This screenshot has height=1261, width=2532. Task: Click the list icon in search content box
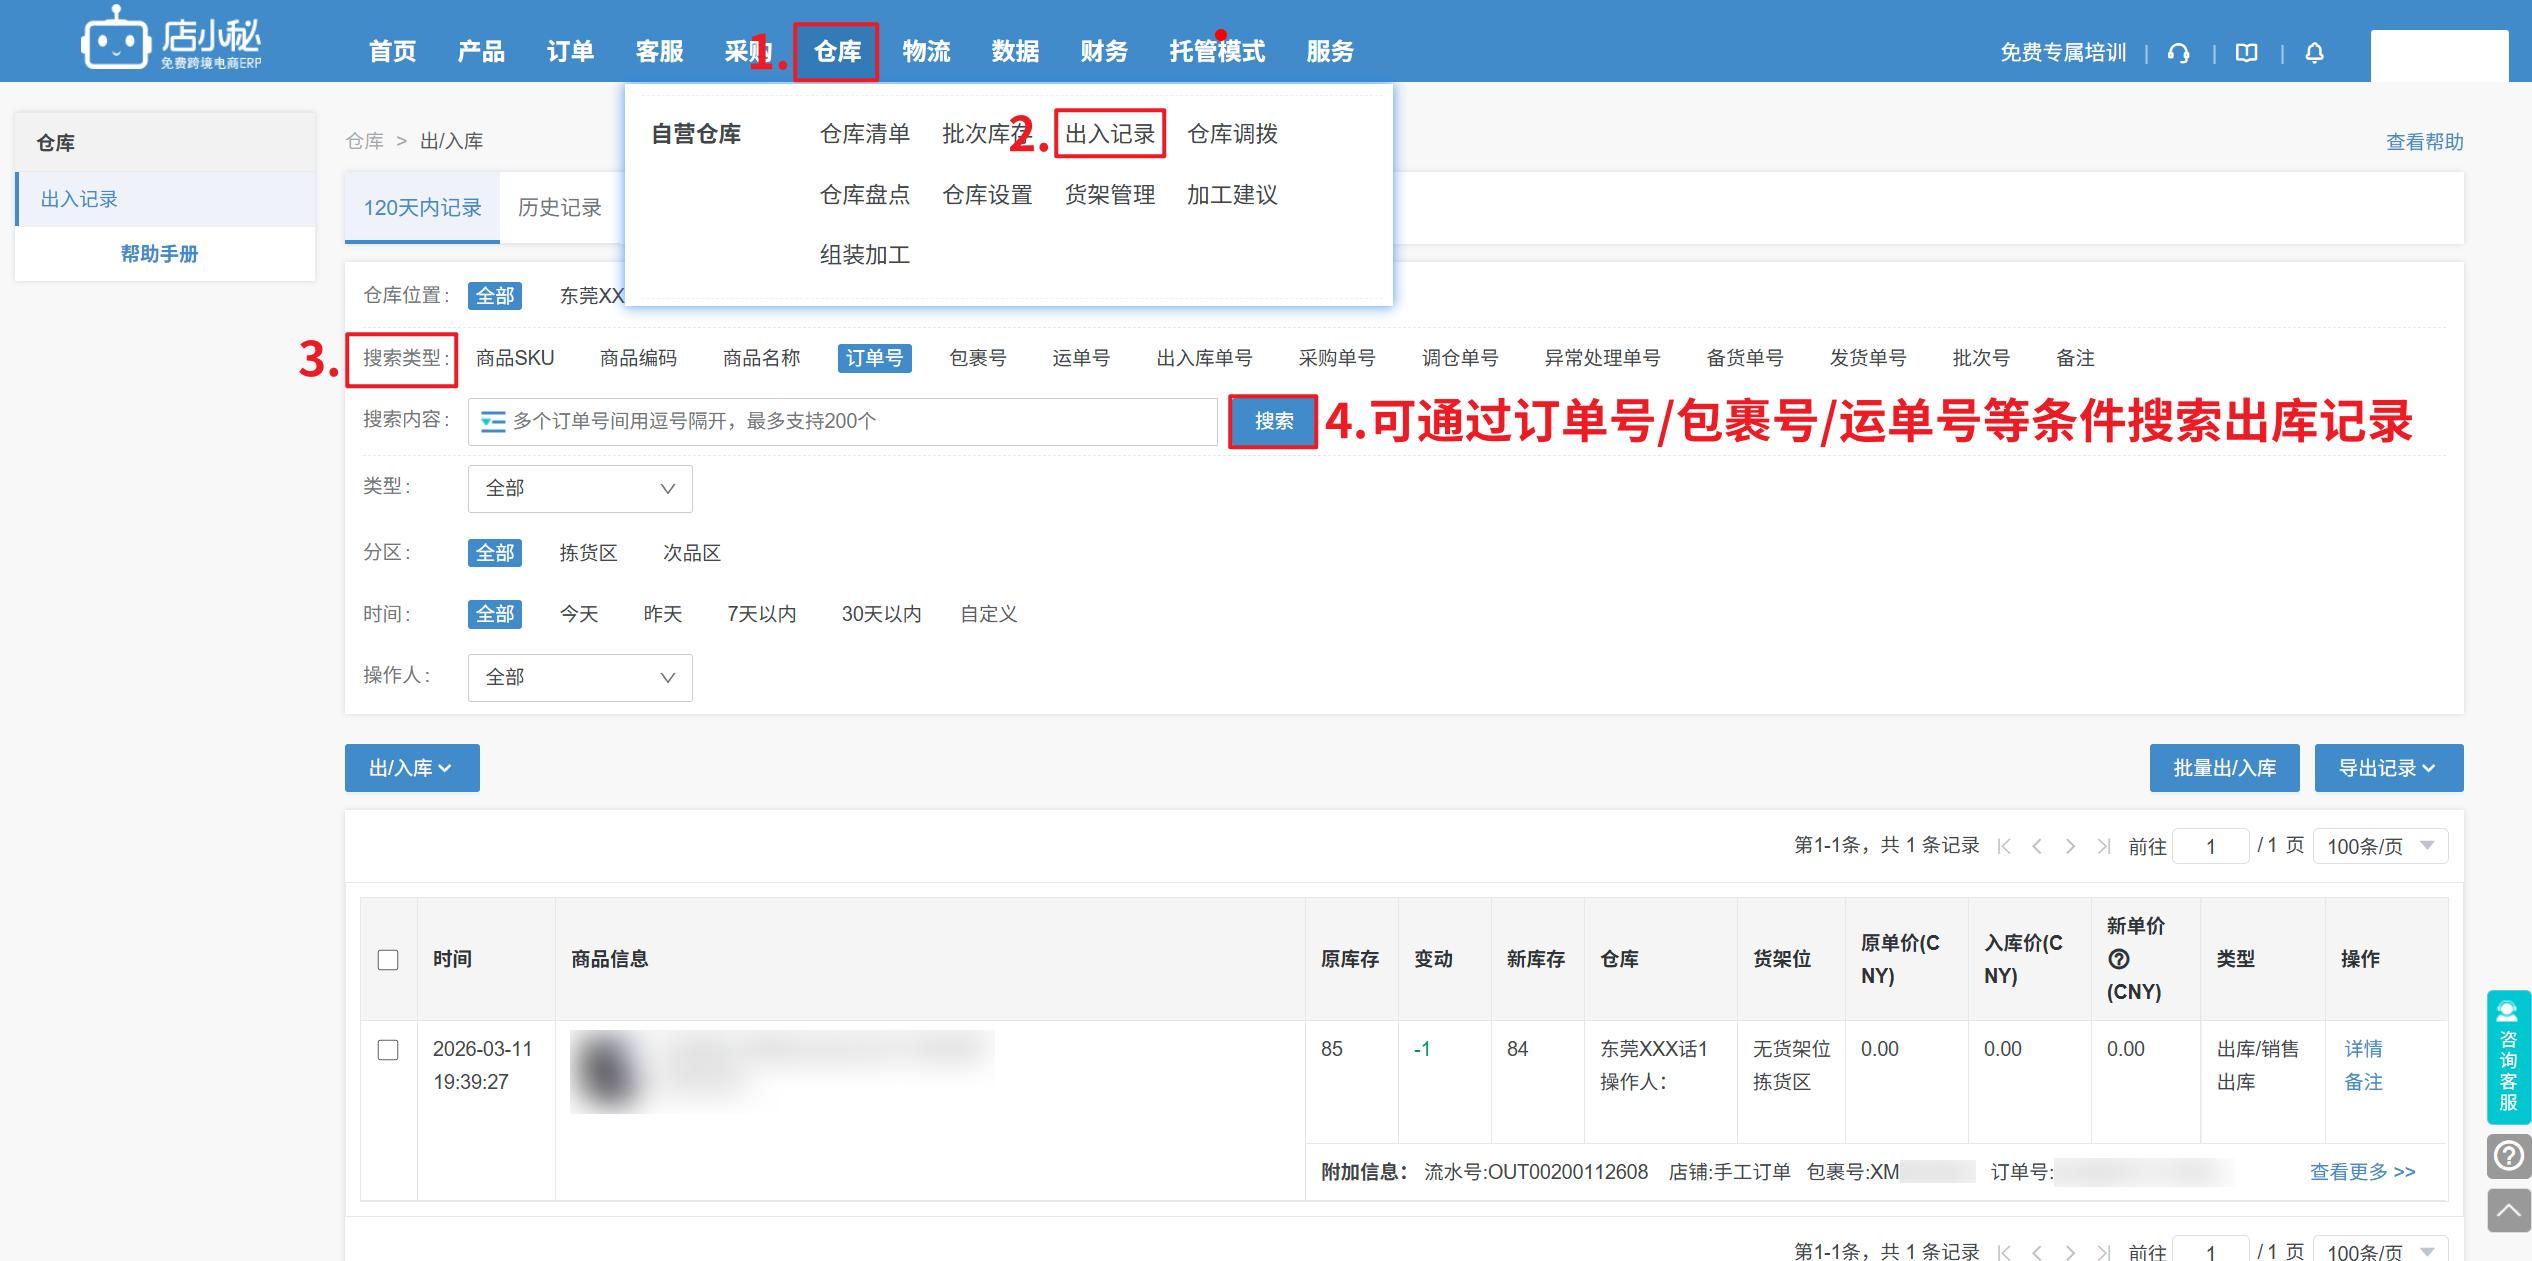tap(492, 421)
